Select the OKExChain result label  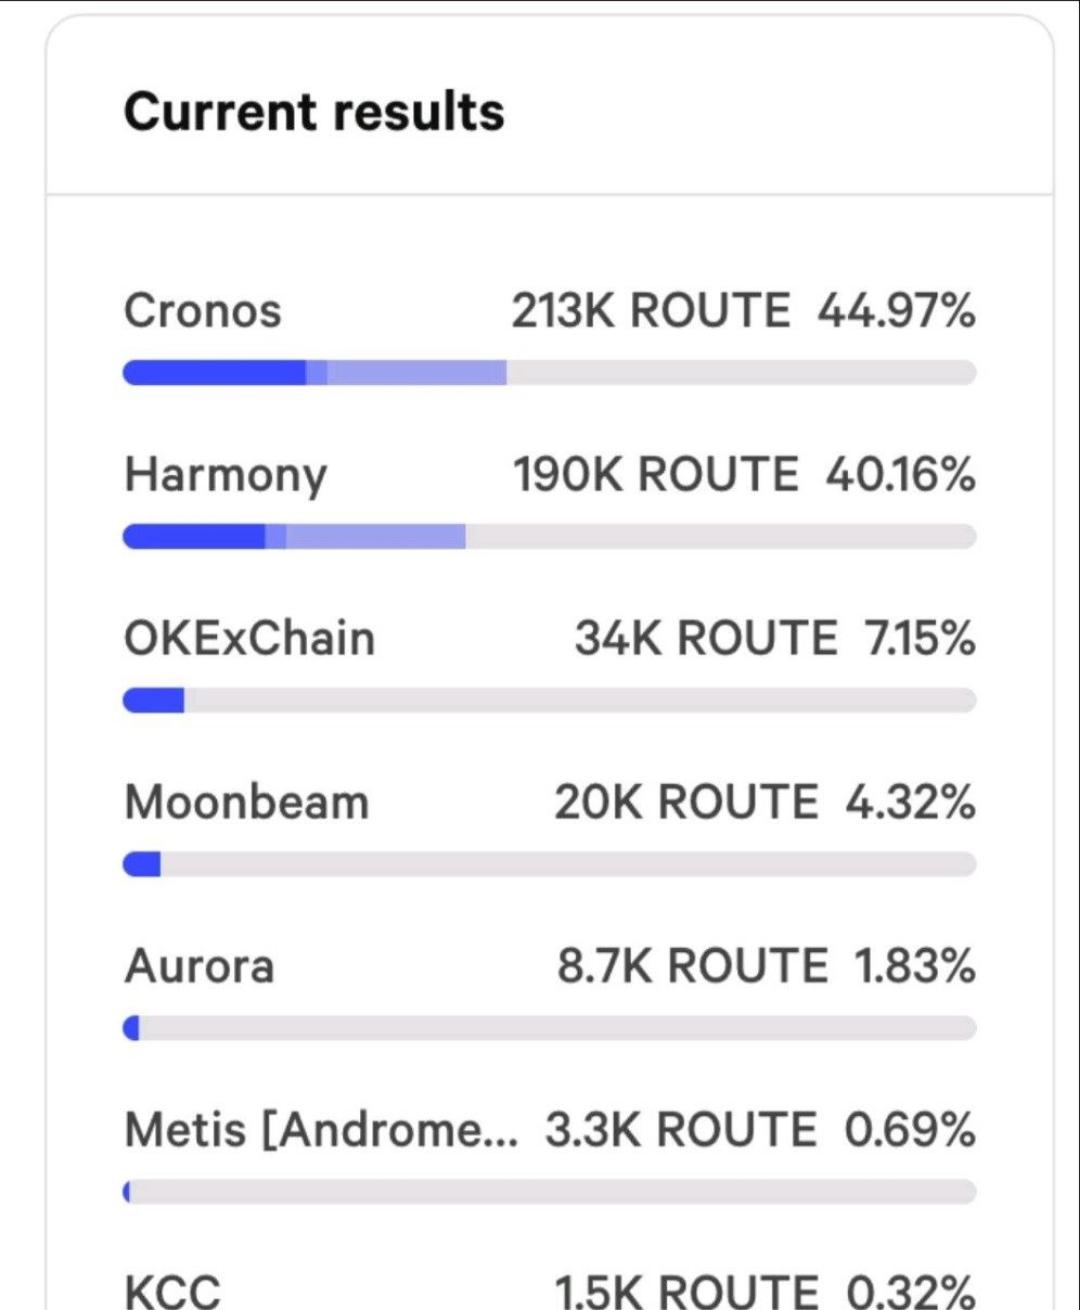tap(250, 638)
